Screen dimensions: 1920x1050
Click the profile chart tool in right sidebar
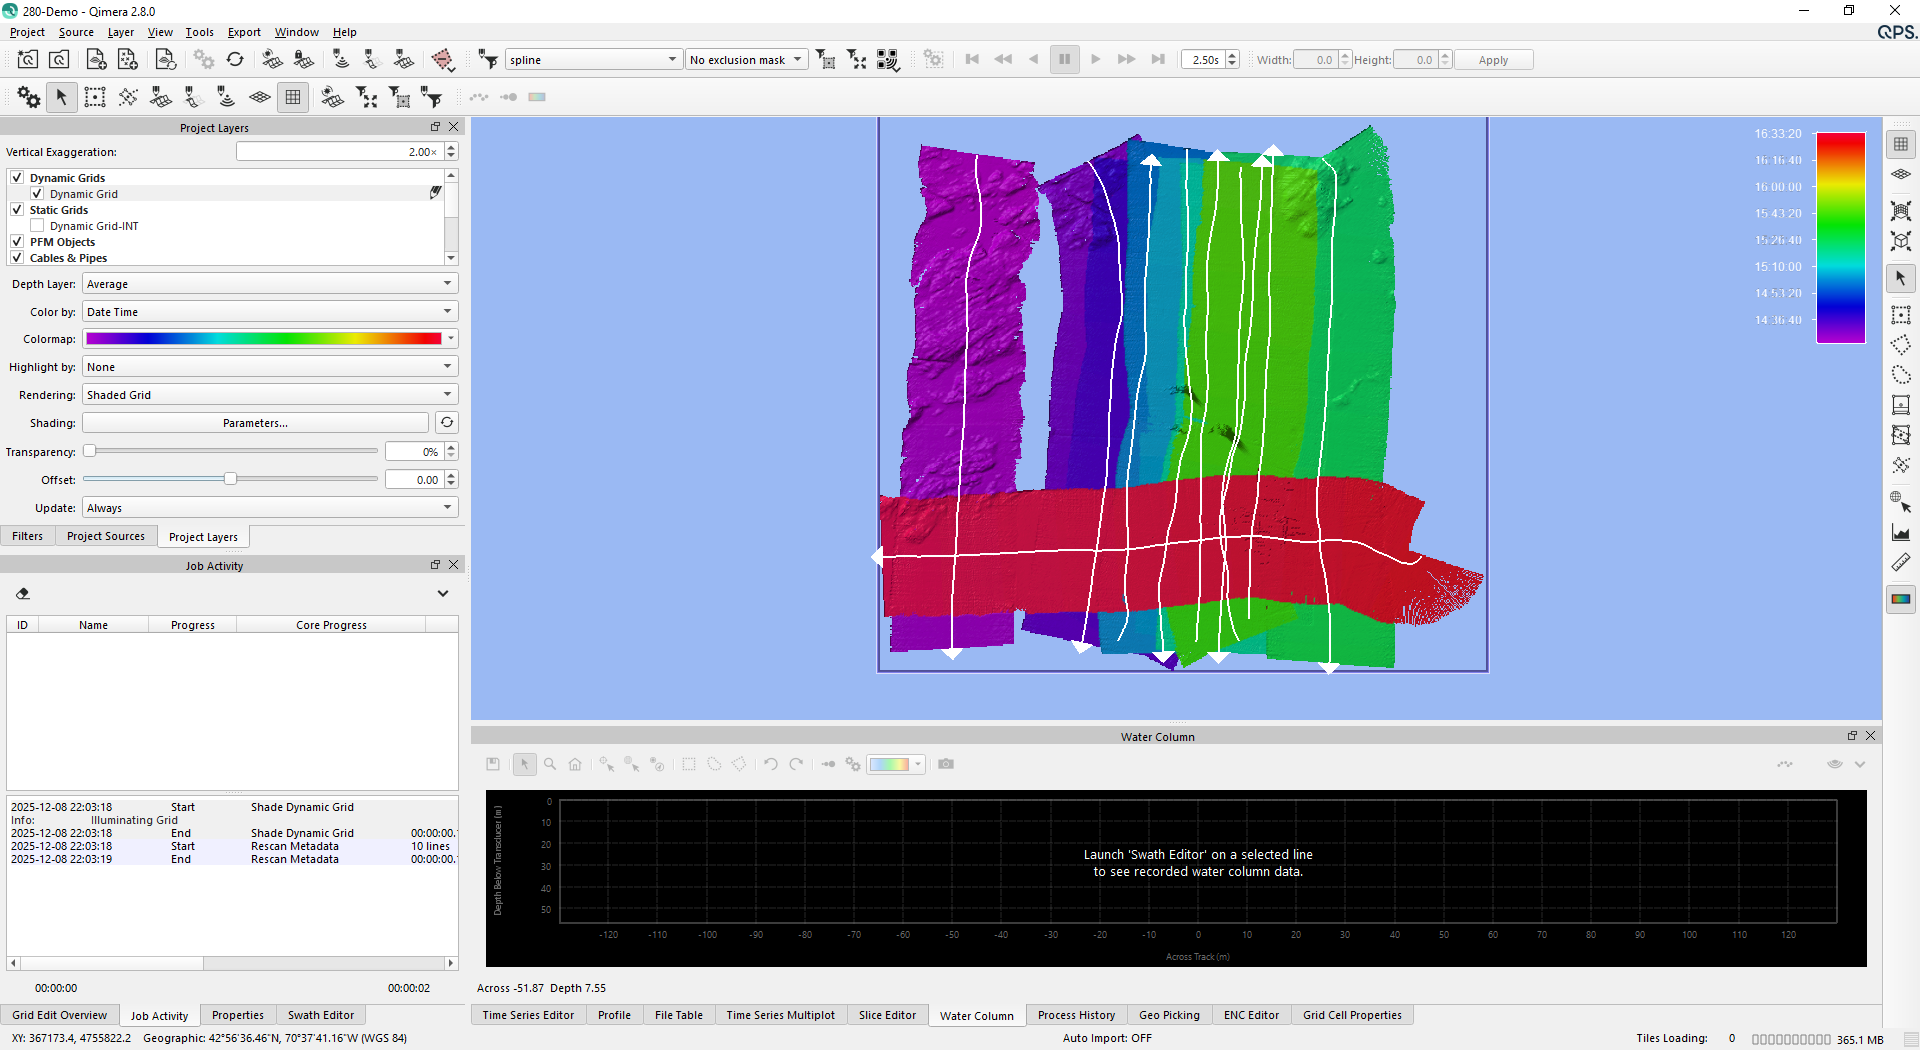tap(1900, 533)
